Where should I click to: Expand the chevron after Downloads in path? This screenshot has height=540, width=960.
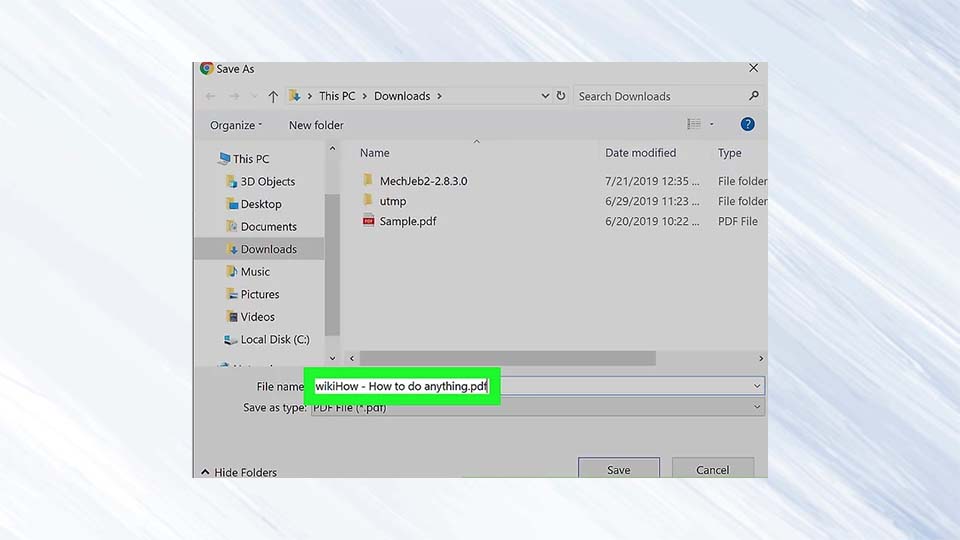pos(439,96)
